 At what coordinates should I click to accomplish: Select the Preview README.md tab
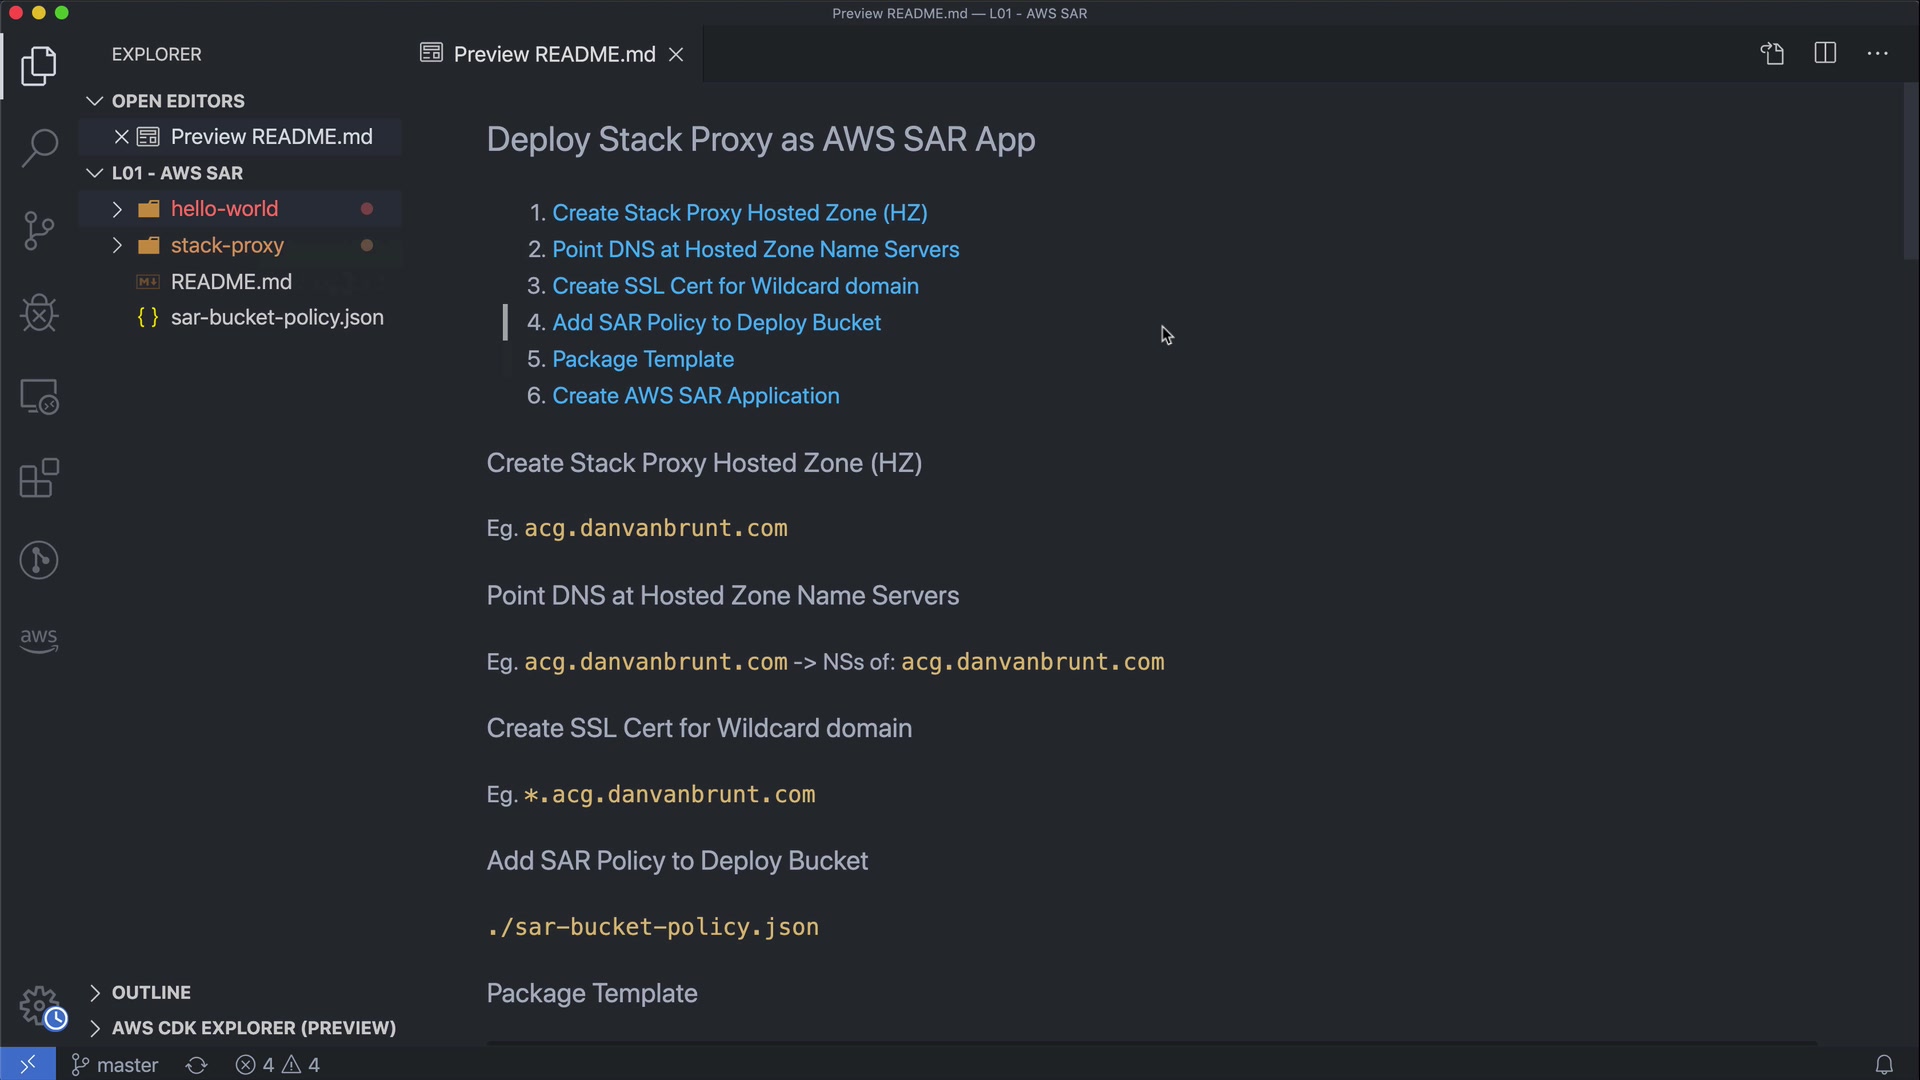pos(553,54)
